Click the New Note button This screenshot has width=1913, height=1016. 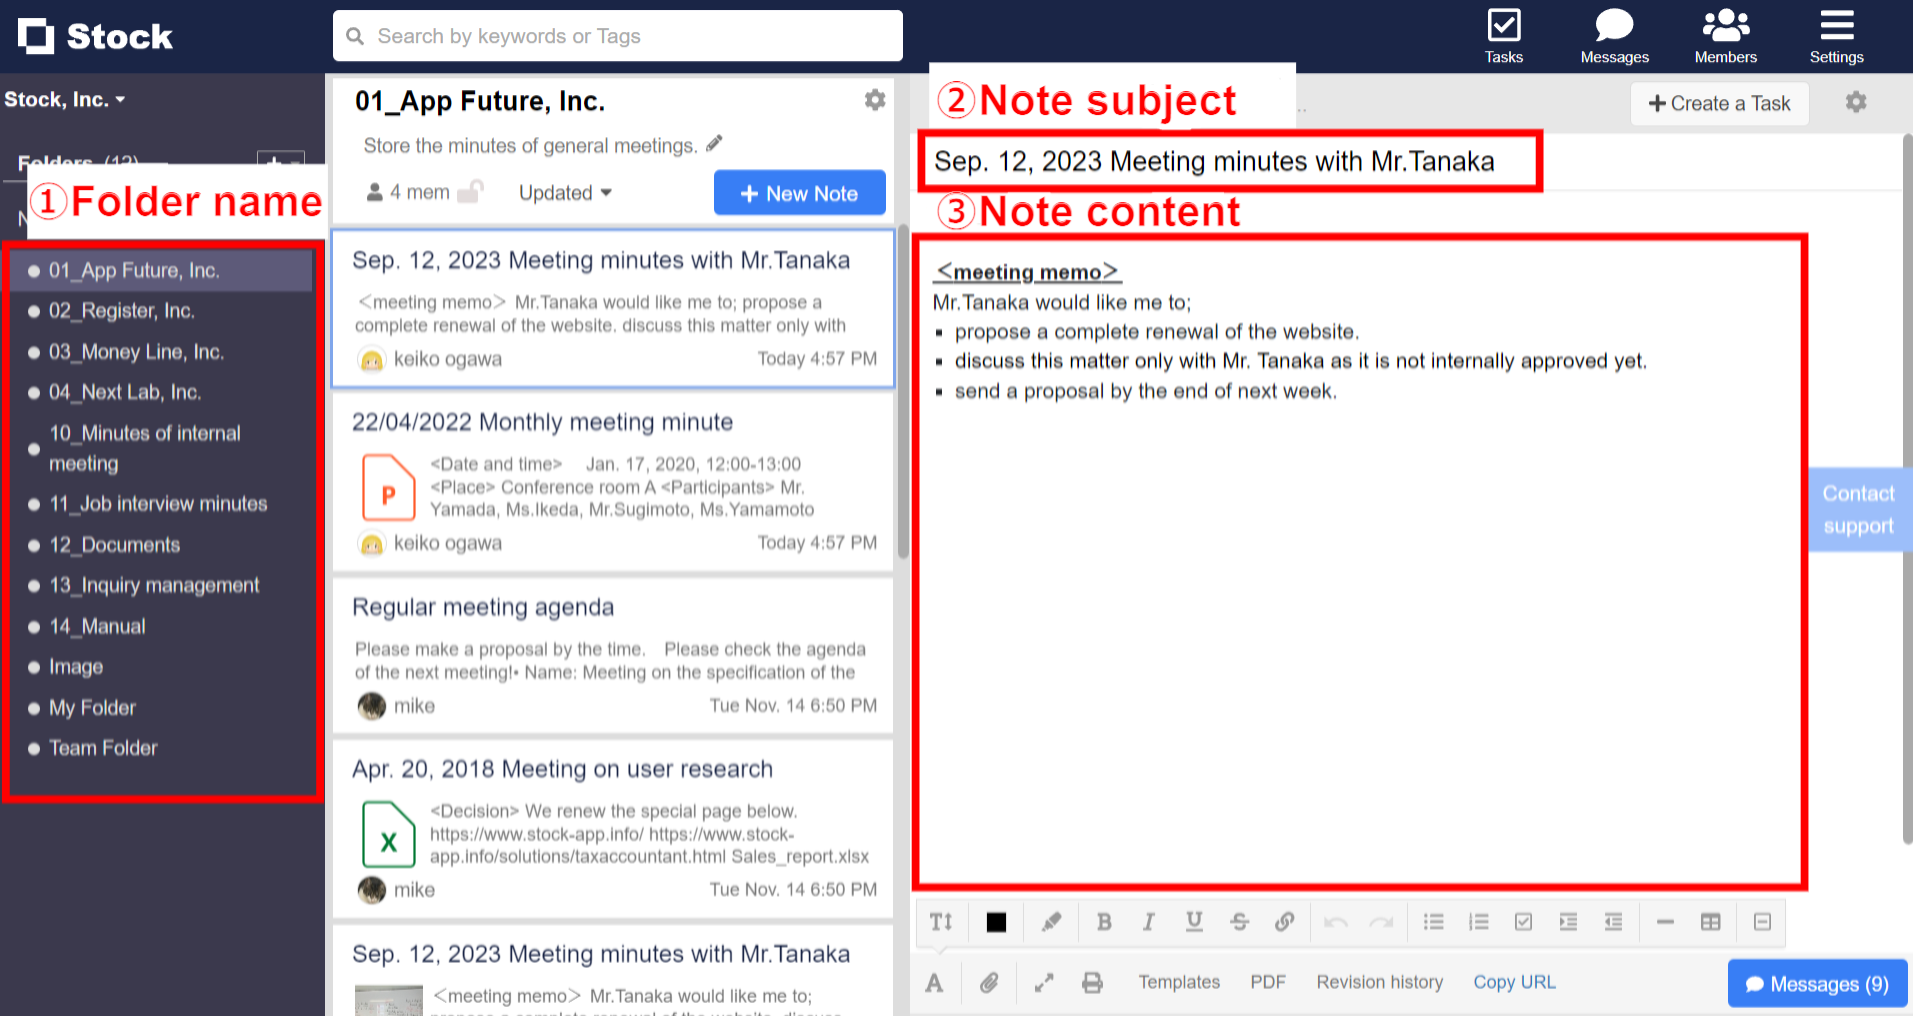[799, 193]
